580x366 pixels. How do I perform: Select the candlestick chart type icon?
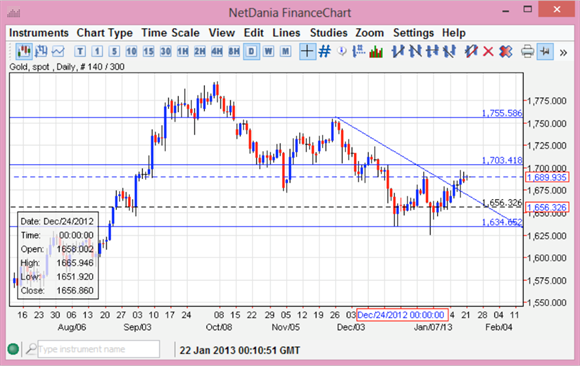[x=24, y=51]
